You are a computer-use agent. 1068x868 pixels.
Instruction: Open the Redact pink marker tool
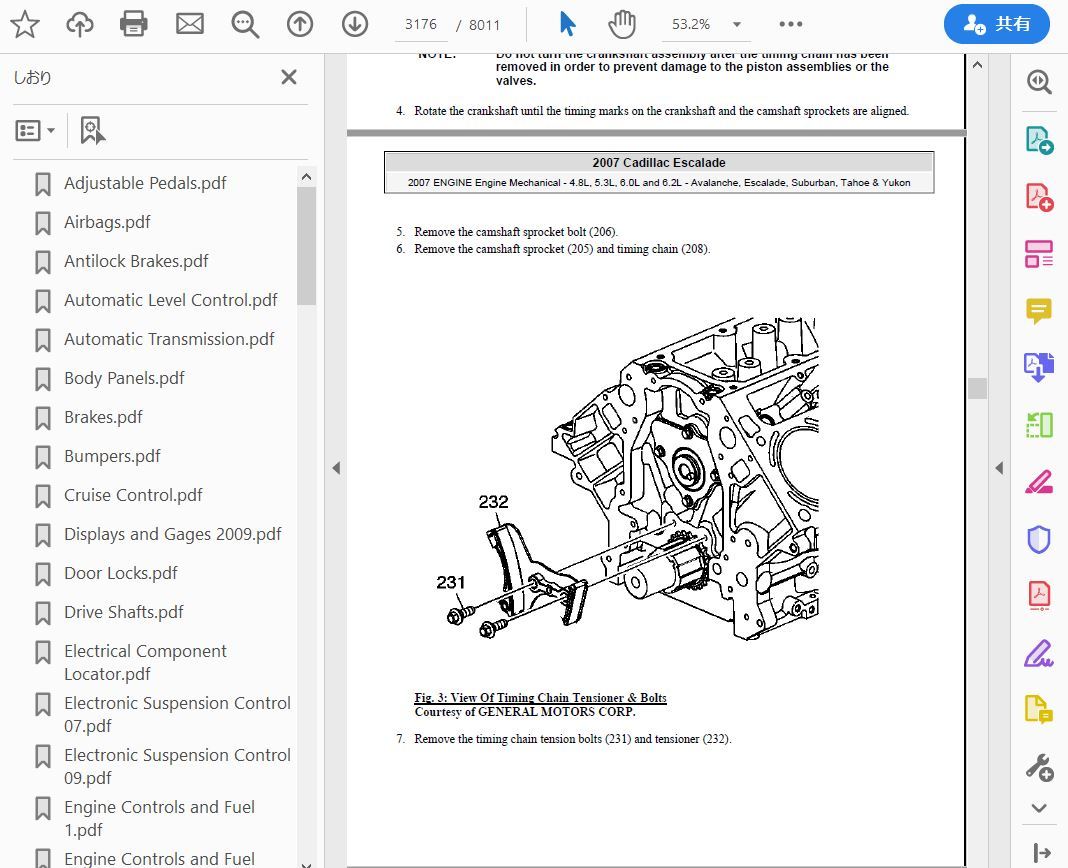tap(1039, 482)
